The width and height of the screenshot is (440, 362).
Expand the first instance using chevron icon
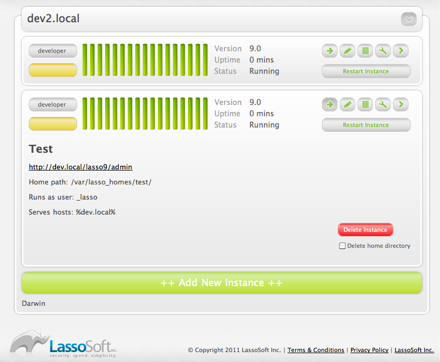(x=401, y=51)
